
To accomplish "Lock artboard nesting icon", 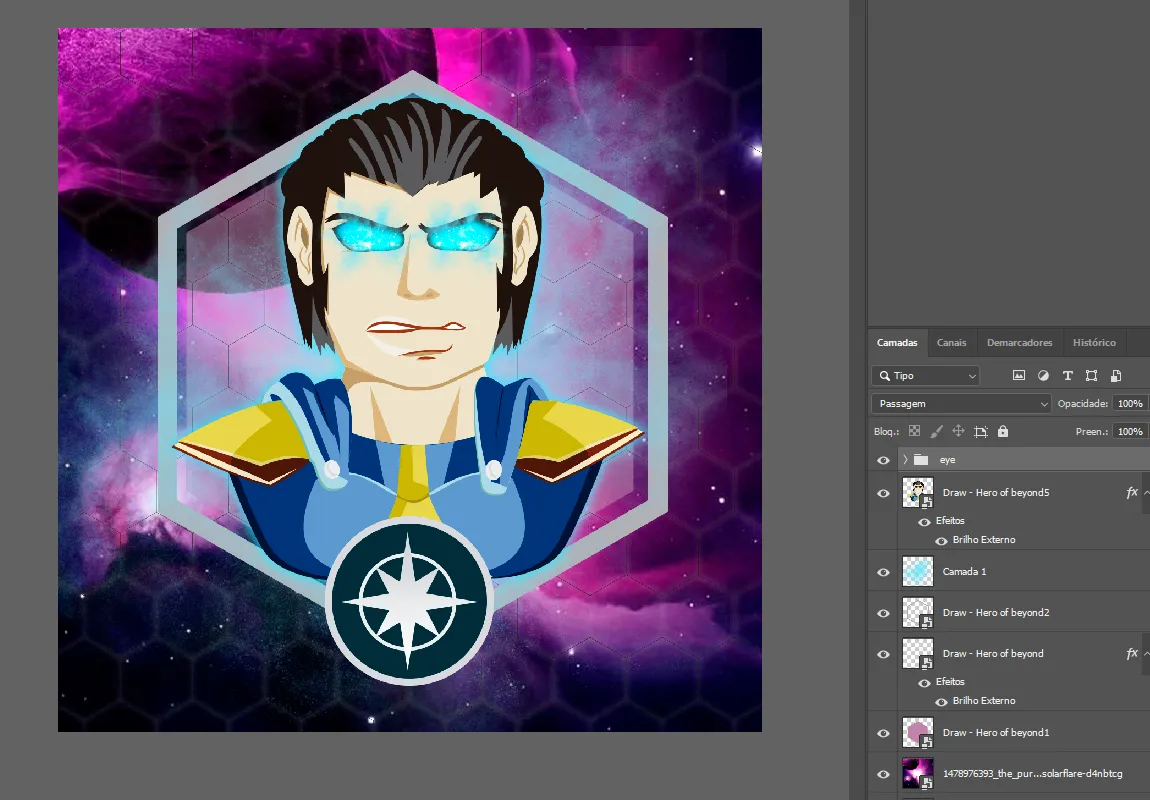I will click(x=981, y=431).
